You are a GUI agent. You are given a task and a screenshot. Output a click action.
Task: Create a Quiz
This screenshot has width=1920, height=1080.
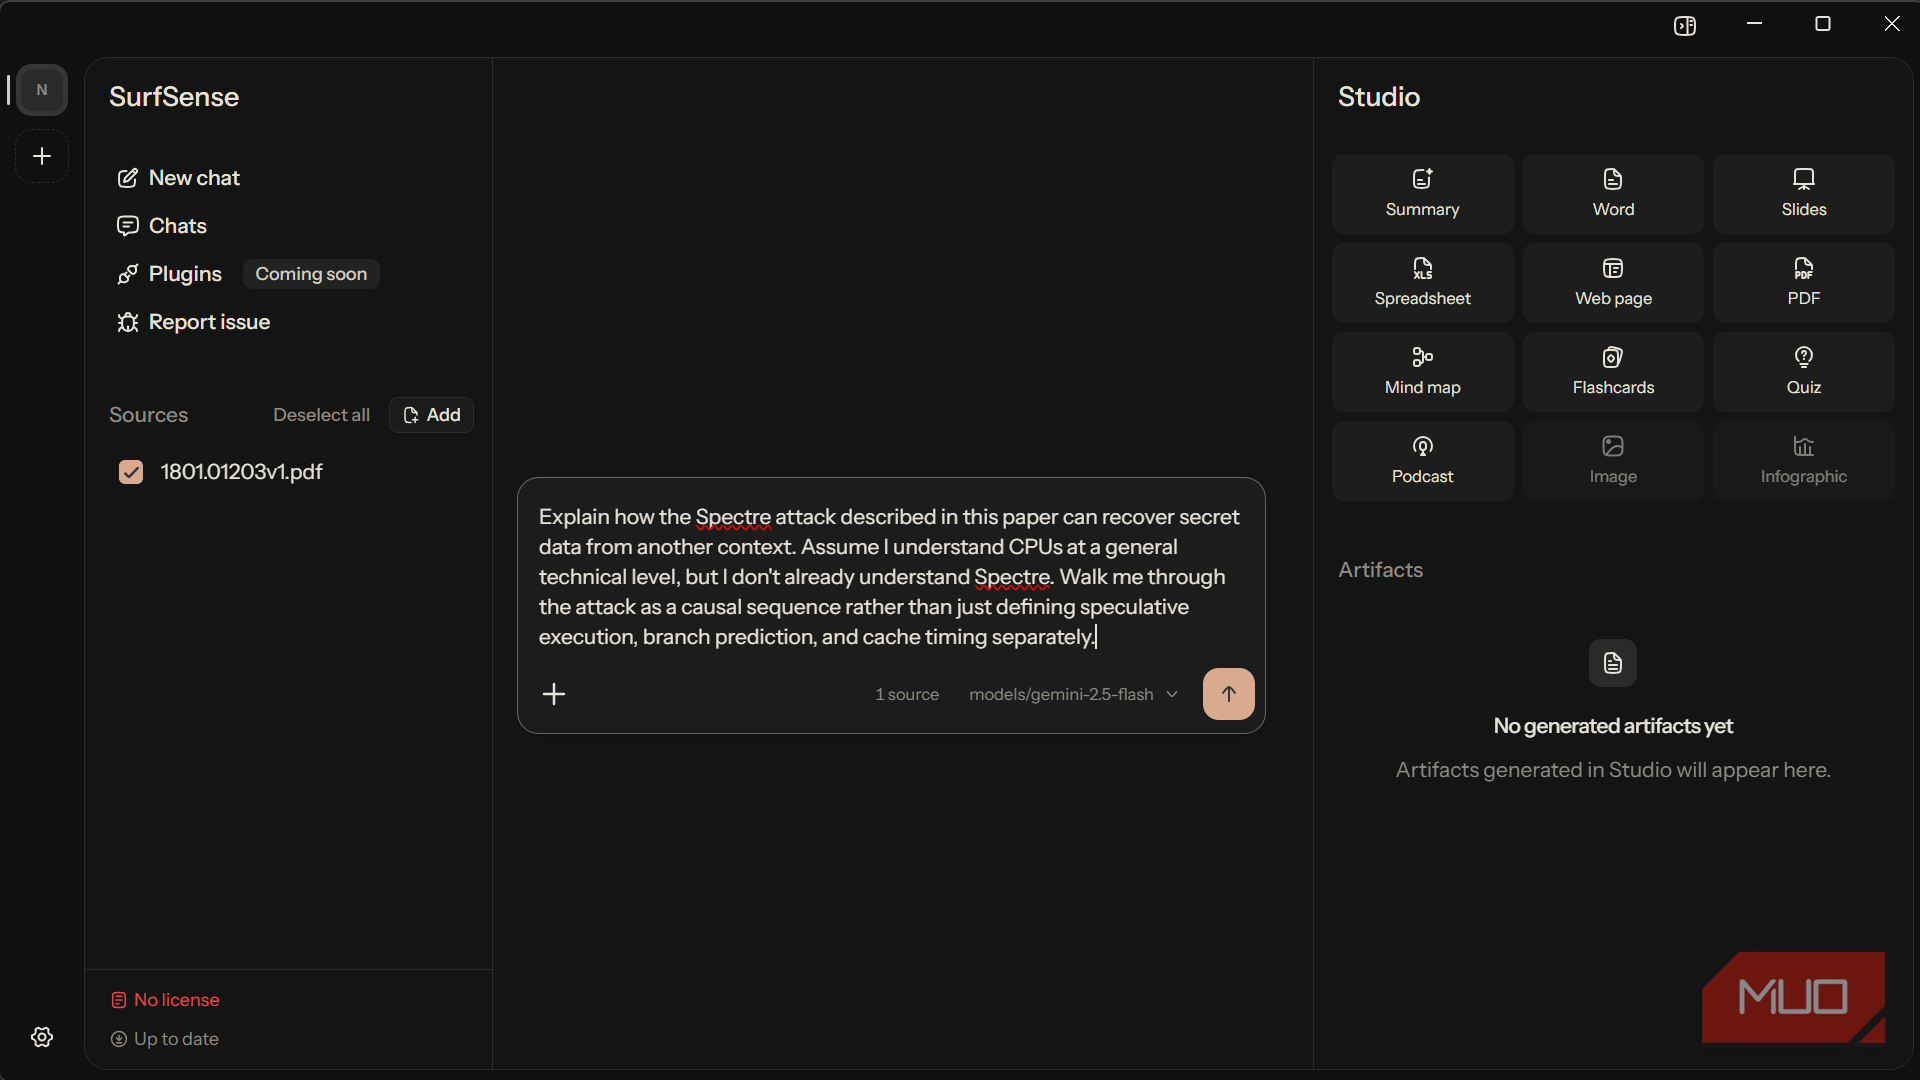pos(1804,372)
